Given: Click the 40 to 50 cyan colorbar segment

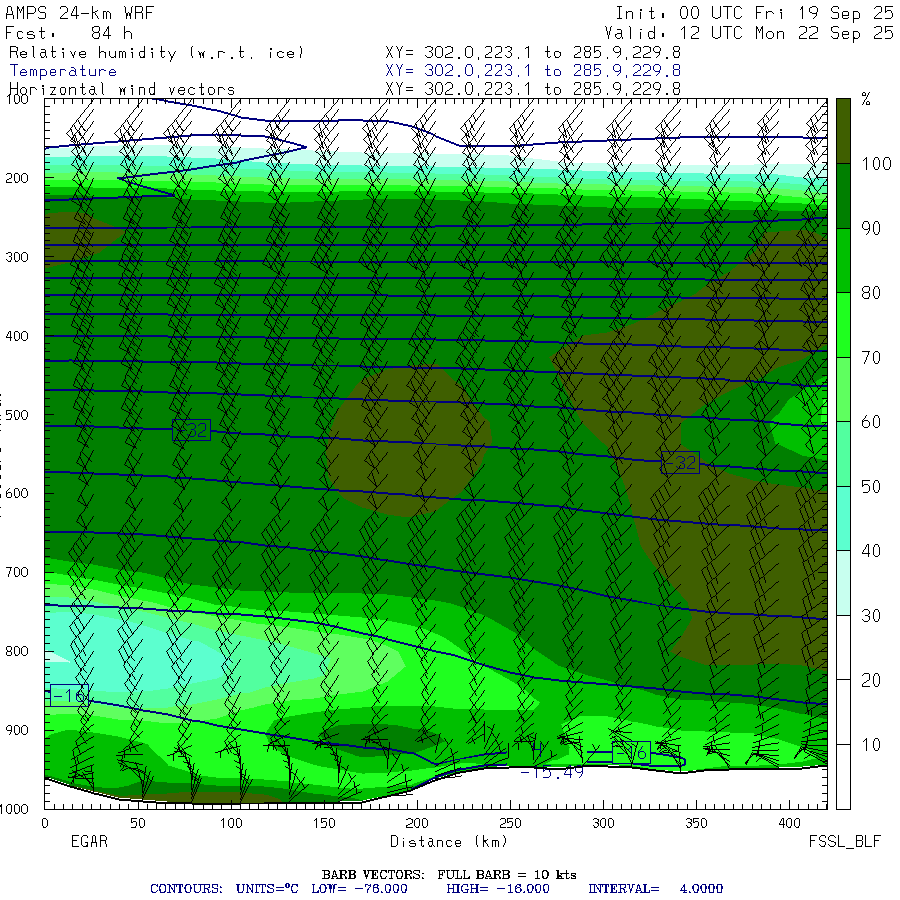Looking at the screenshot, I should [x=843, y=518].
